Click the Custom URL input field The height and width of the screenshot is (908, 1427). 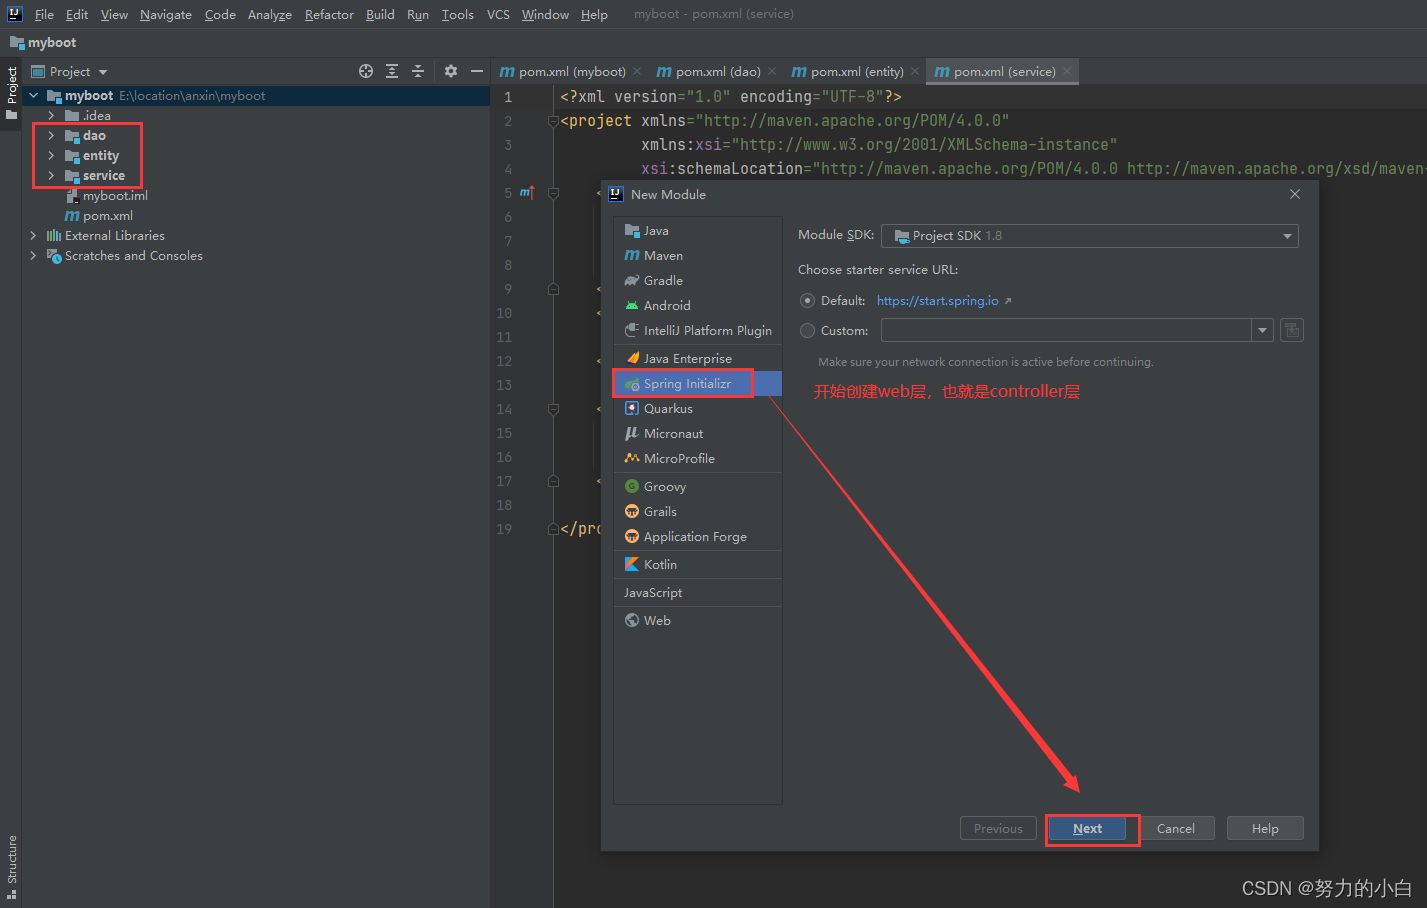coord(1066,330)
